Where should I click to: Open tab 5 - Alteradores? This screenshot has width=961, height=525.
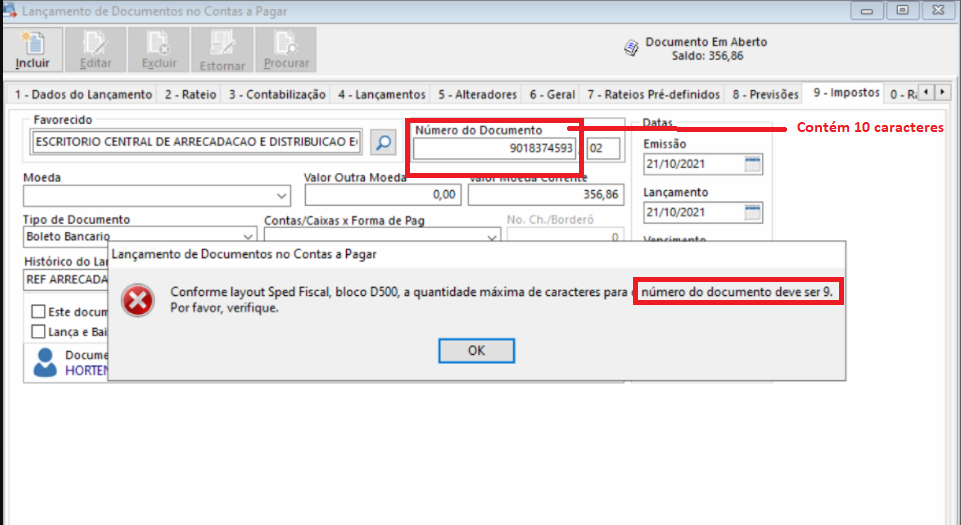tap(477, 94)
